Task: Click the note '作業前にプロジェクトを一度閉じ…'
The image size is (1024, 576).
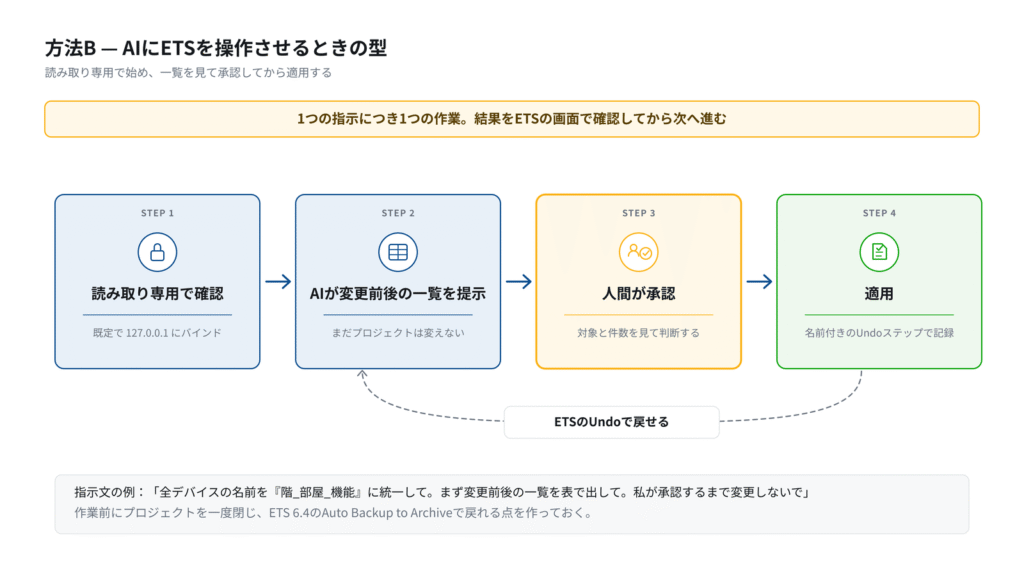Action: point(334,513)
